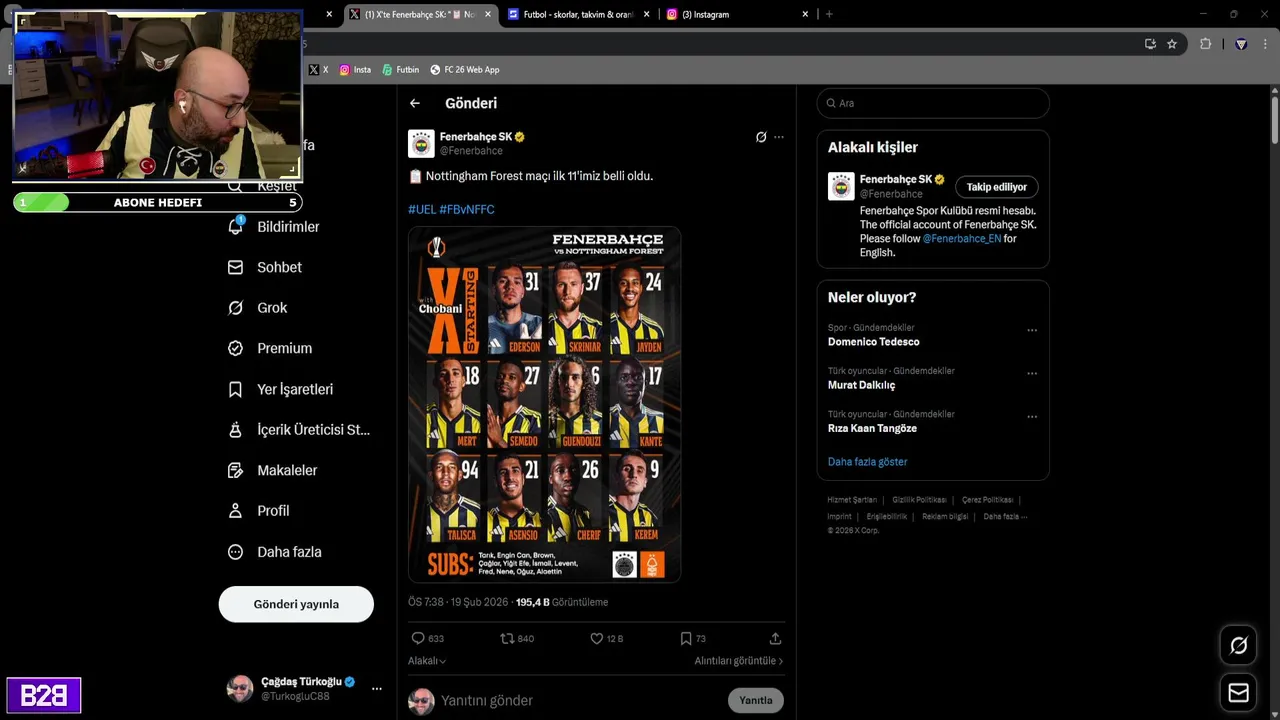Open Daha fazla circle icon in sidebar
Screen dimensions: 1280x720
coord(235,552)
